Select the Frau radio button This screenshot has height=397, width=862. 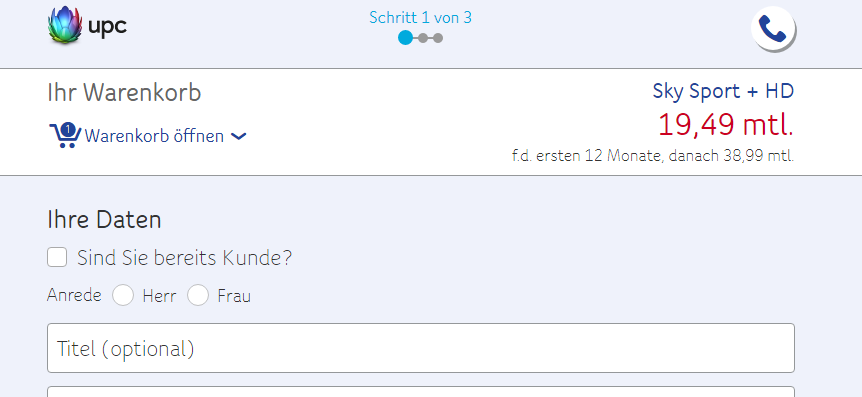[x=198, y=295]
